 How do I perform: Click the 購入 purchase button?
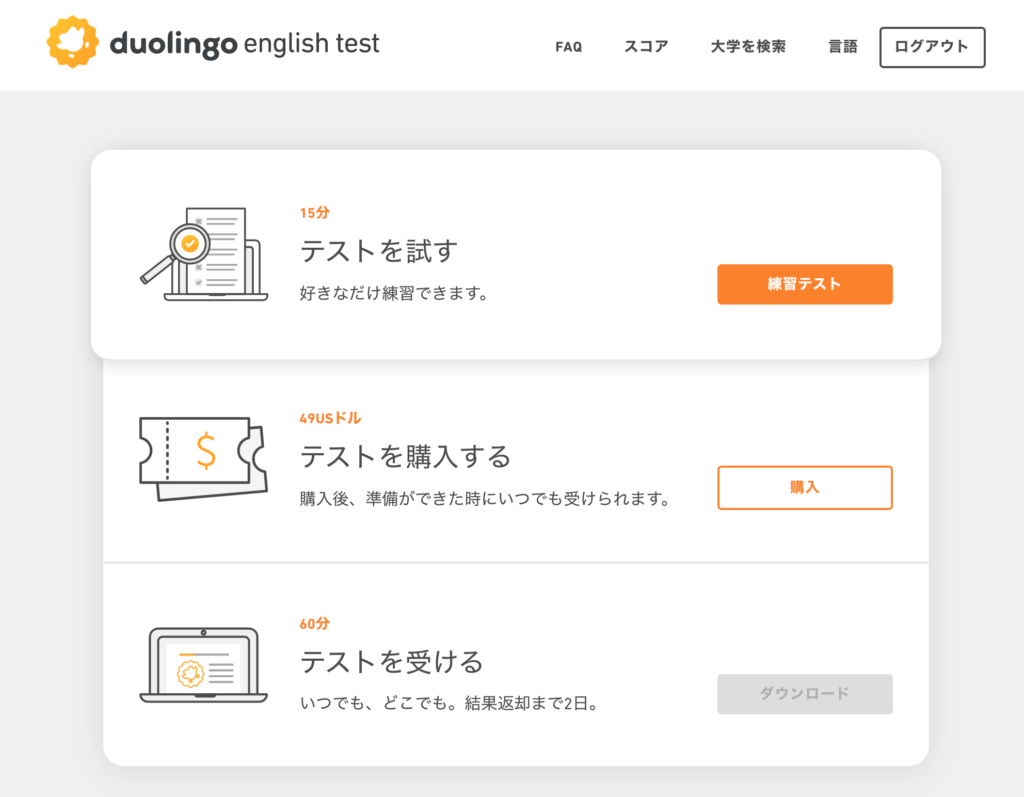(805, 487)
